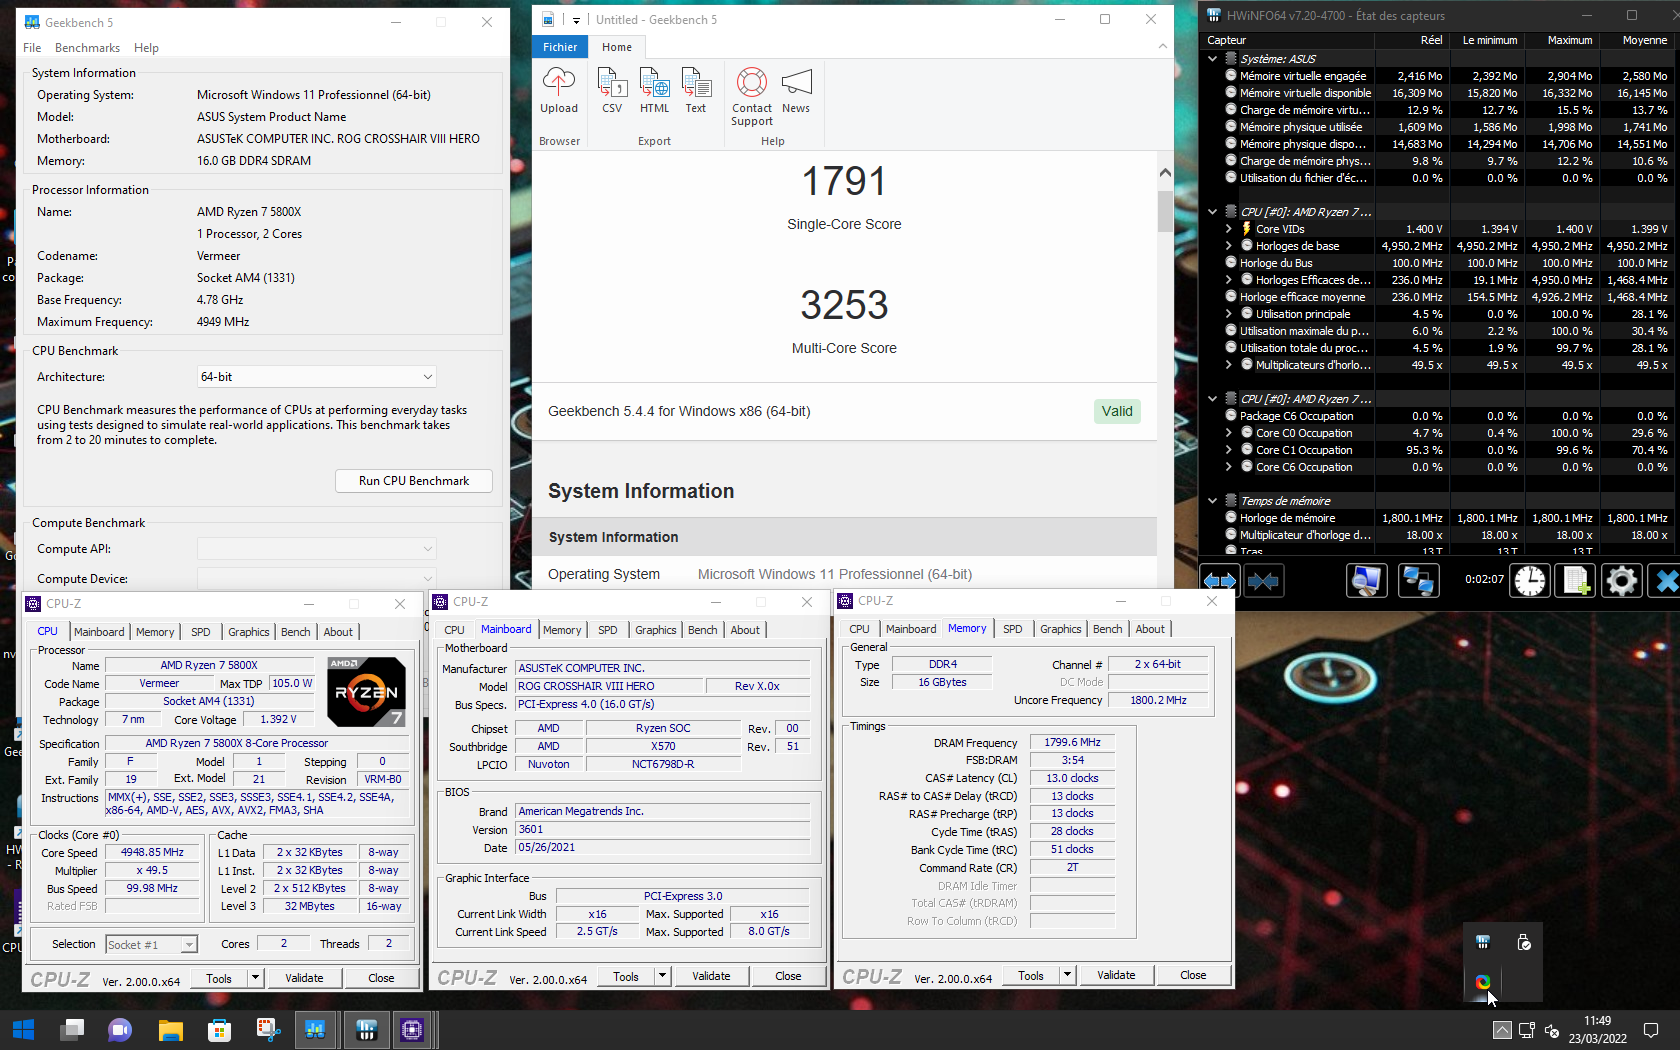Open the Compute API dropdown

point(316,549)
